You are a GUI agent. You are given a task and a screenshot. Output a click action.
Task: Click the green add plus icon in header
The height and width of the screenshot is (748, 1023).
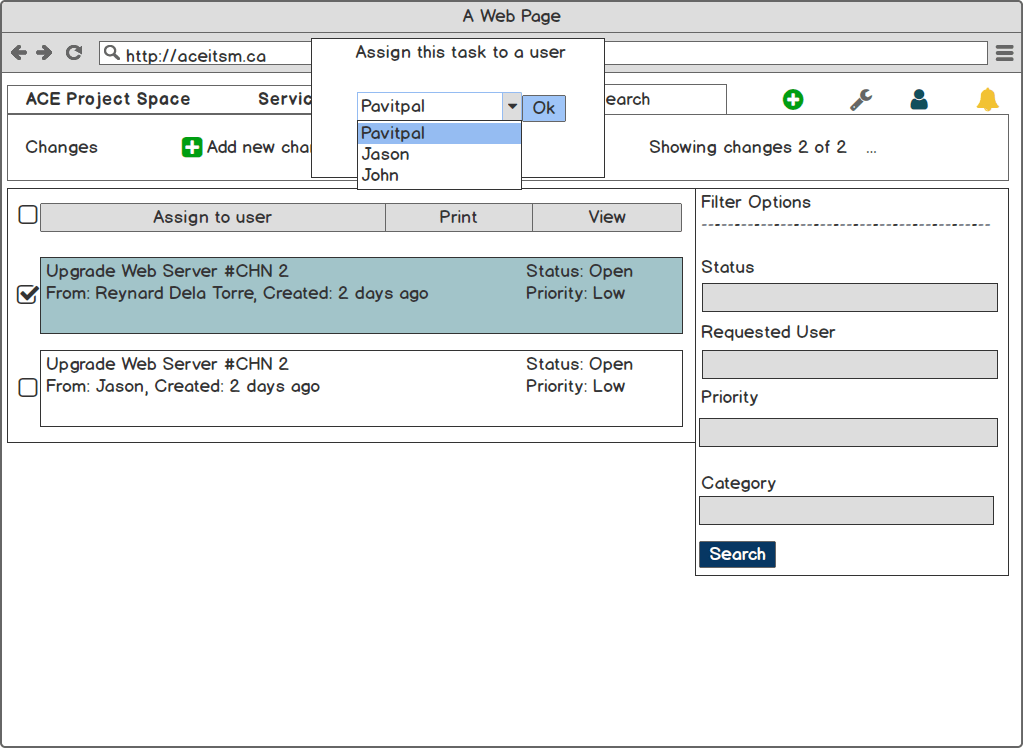click(793, 99)
